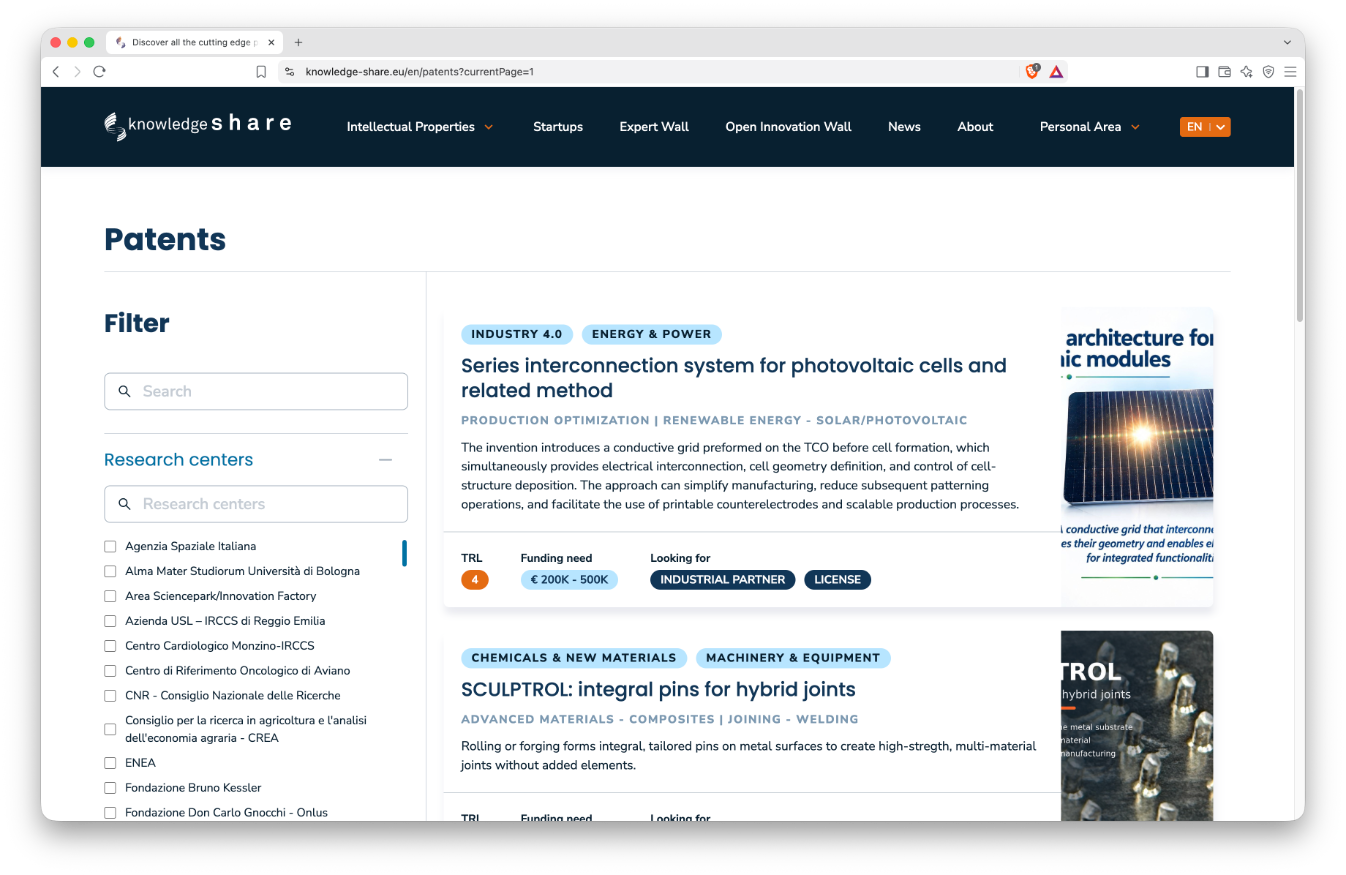Click the magnifier icon in Filter search box
This screenshot has width=1346, height=875.
[x=125, y=392]
